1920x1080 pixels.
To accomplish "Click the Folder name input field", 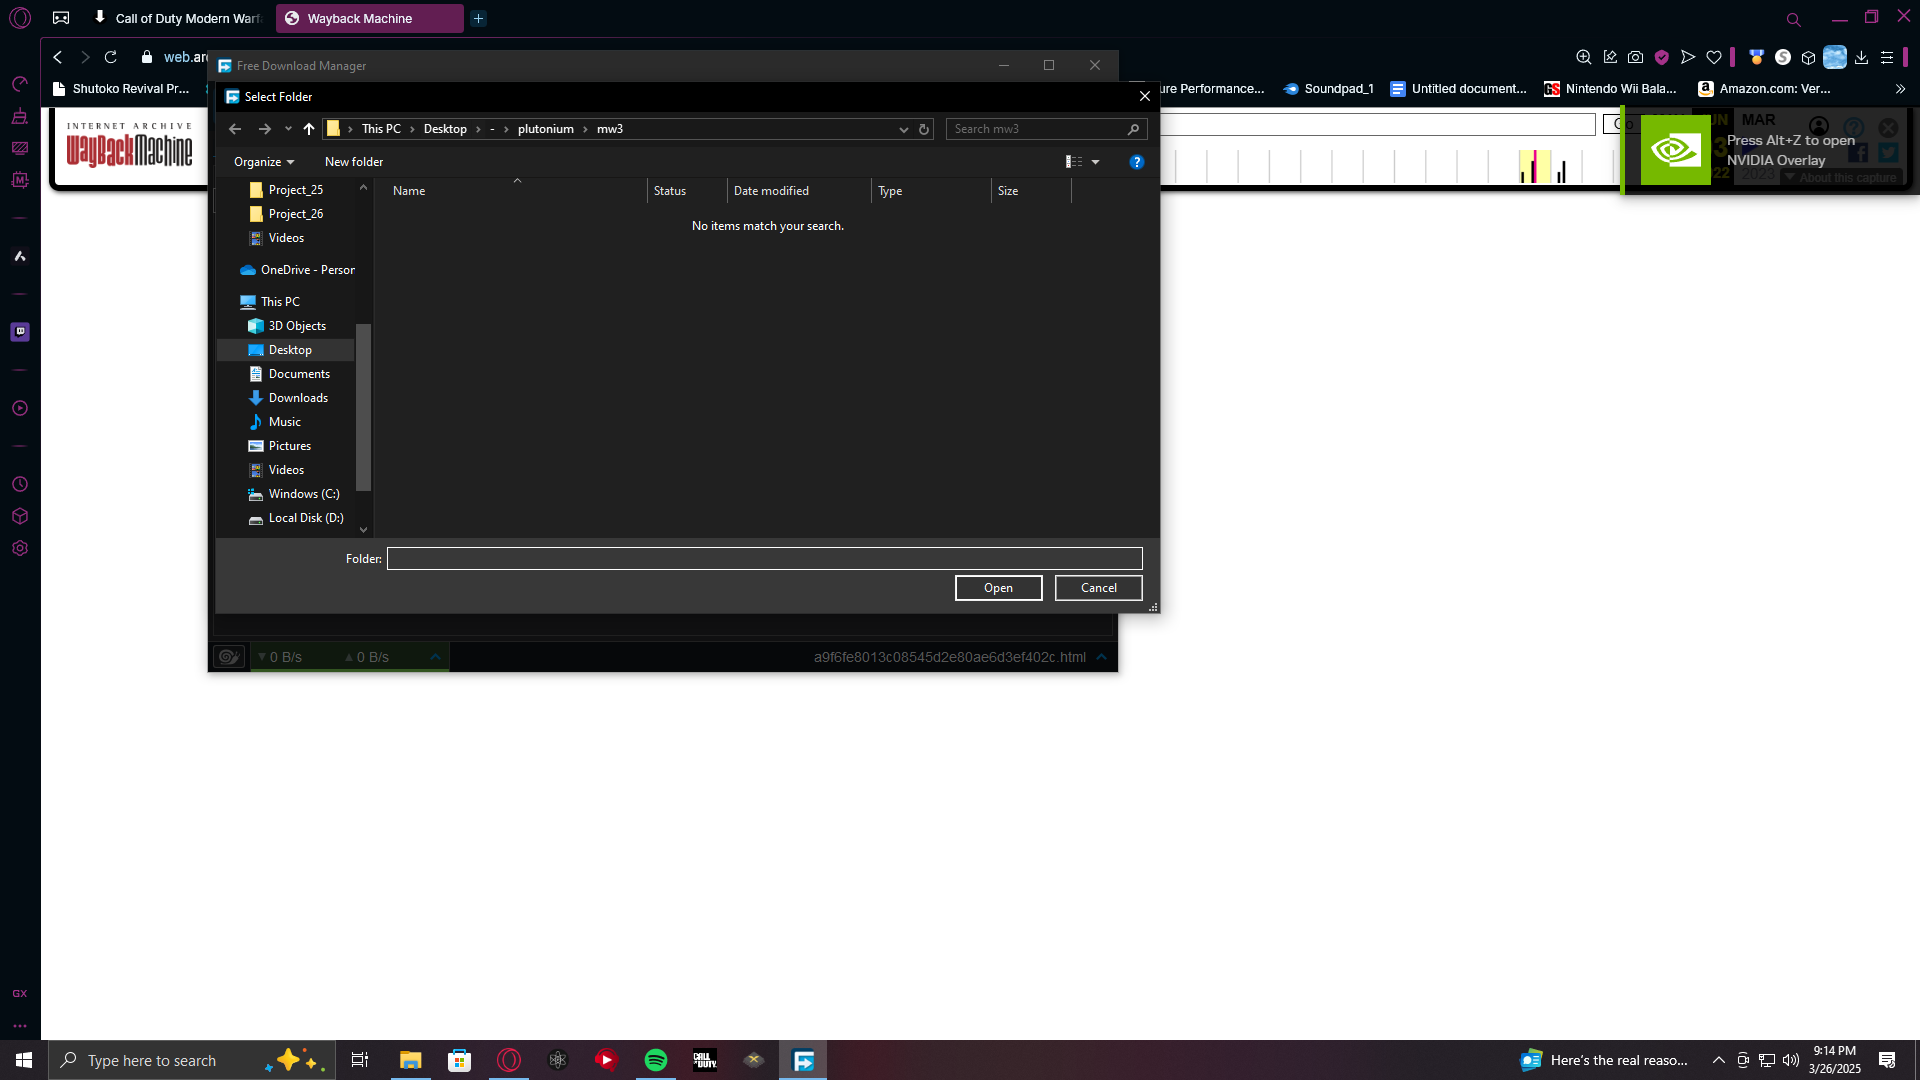I will pos(764,559).
